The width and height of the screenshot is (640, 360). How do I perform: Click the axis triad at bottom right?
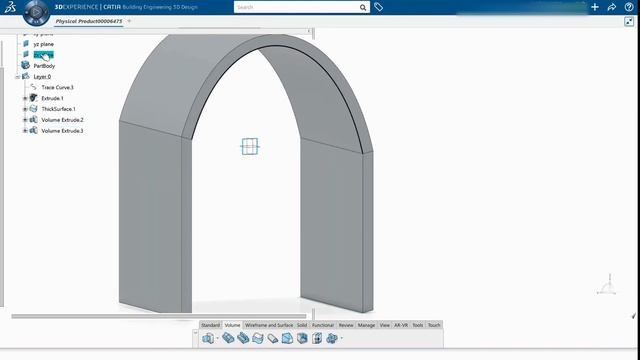(607, 285)
